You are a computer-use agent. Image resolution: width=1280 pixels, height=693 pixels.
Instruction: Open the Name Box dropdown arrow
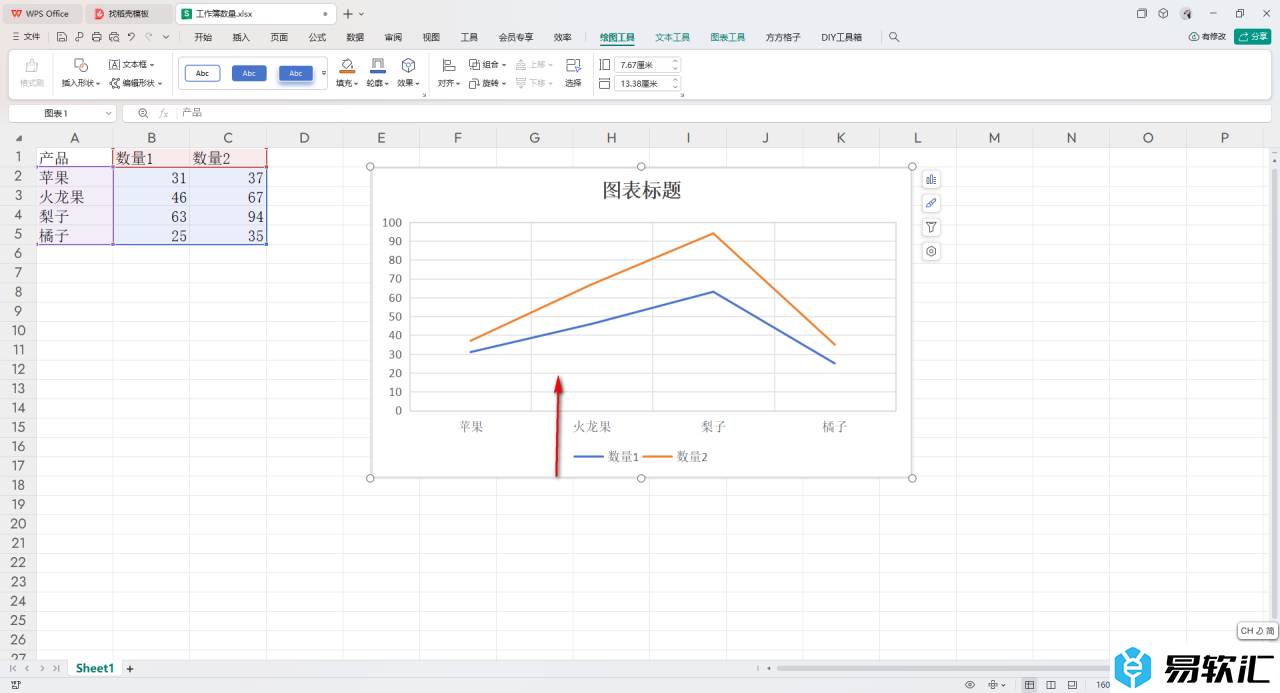point(108,113)
